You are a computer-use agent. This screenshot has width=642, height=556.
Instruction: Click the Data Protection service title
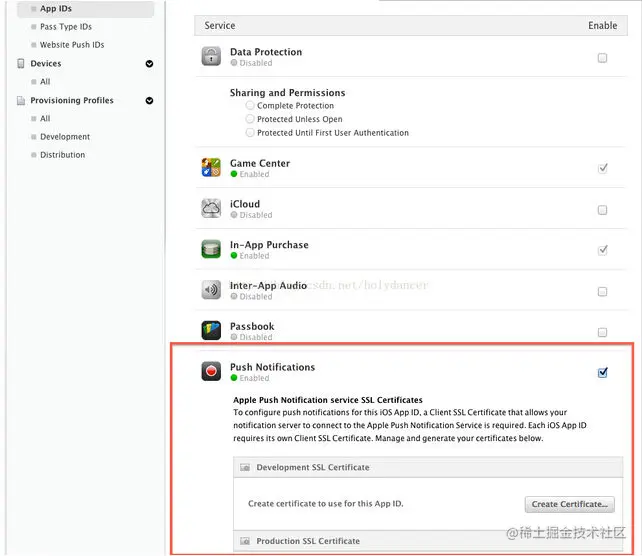pos(266,52)
